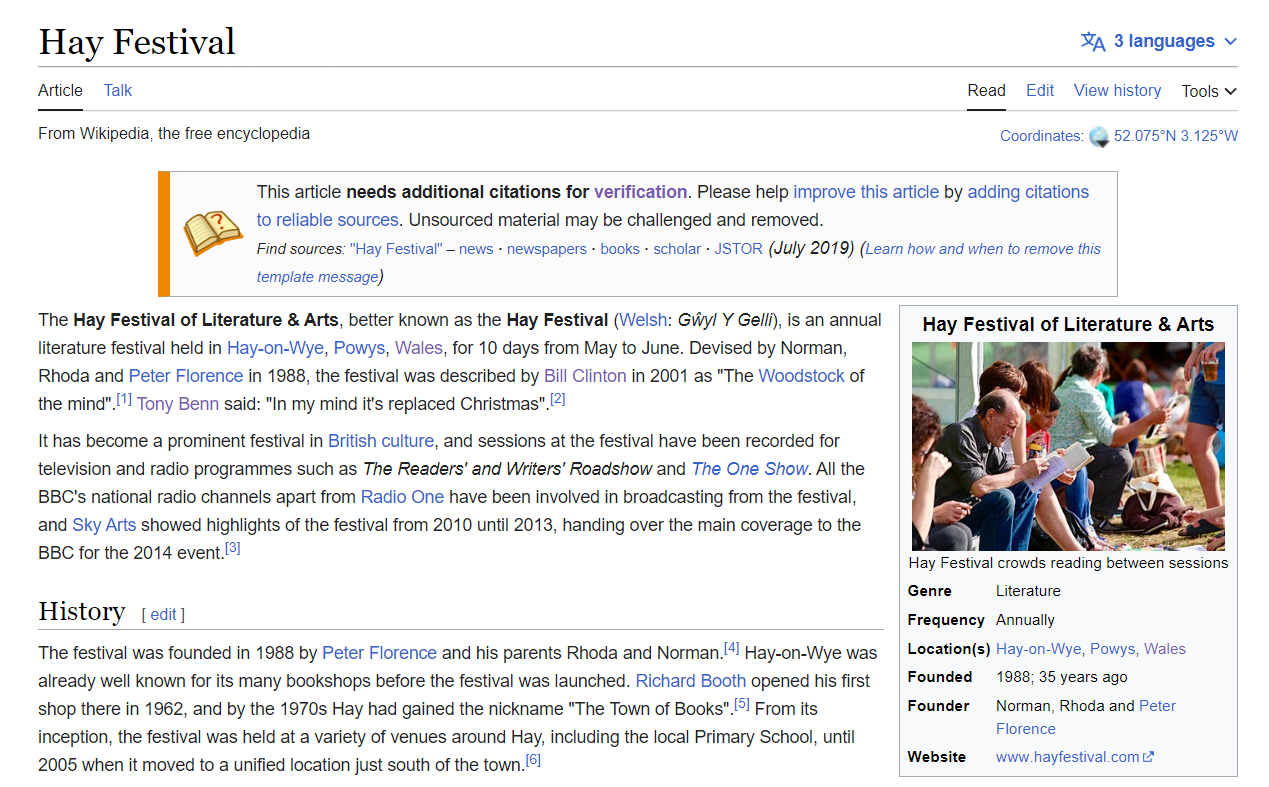Viewport: 1269px width, 787px height.
Task: Open the verification link in the notice
Action: tap(640, 192)
